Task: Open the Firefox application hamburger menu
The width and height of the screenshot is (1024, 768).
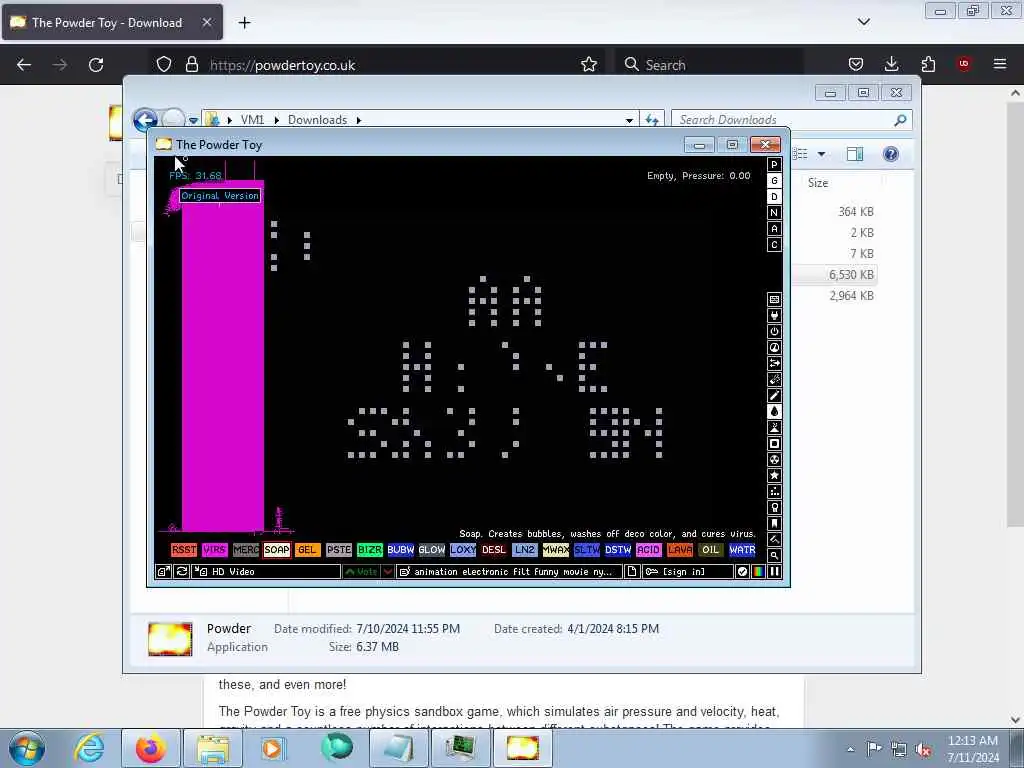Action: coord(1000,64)
